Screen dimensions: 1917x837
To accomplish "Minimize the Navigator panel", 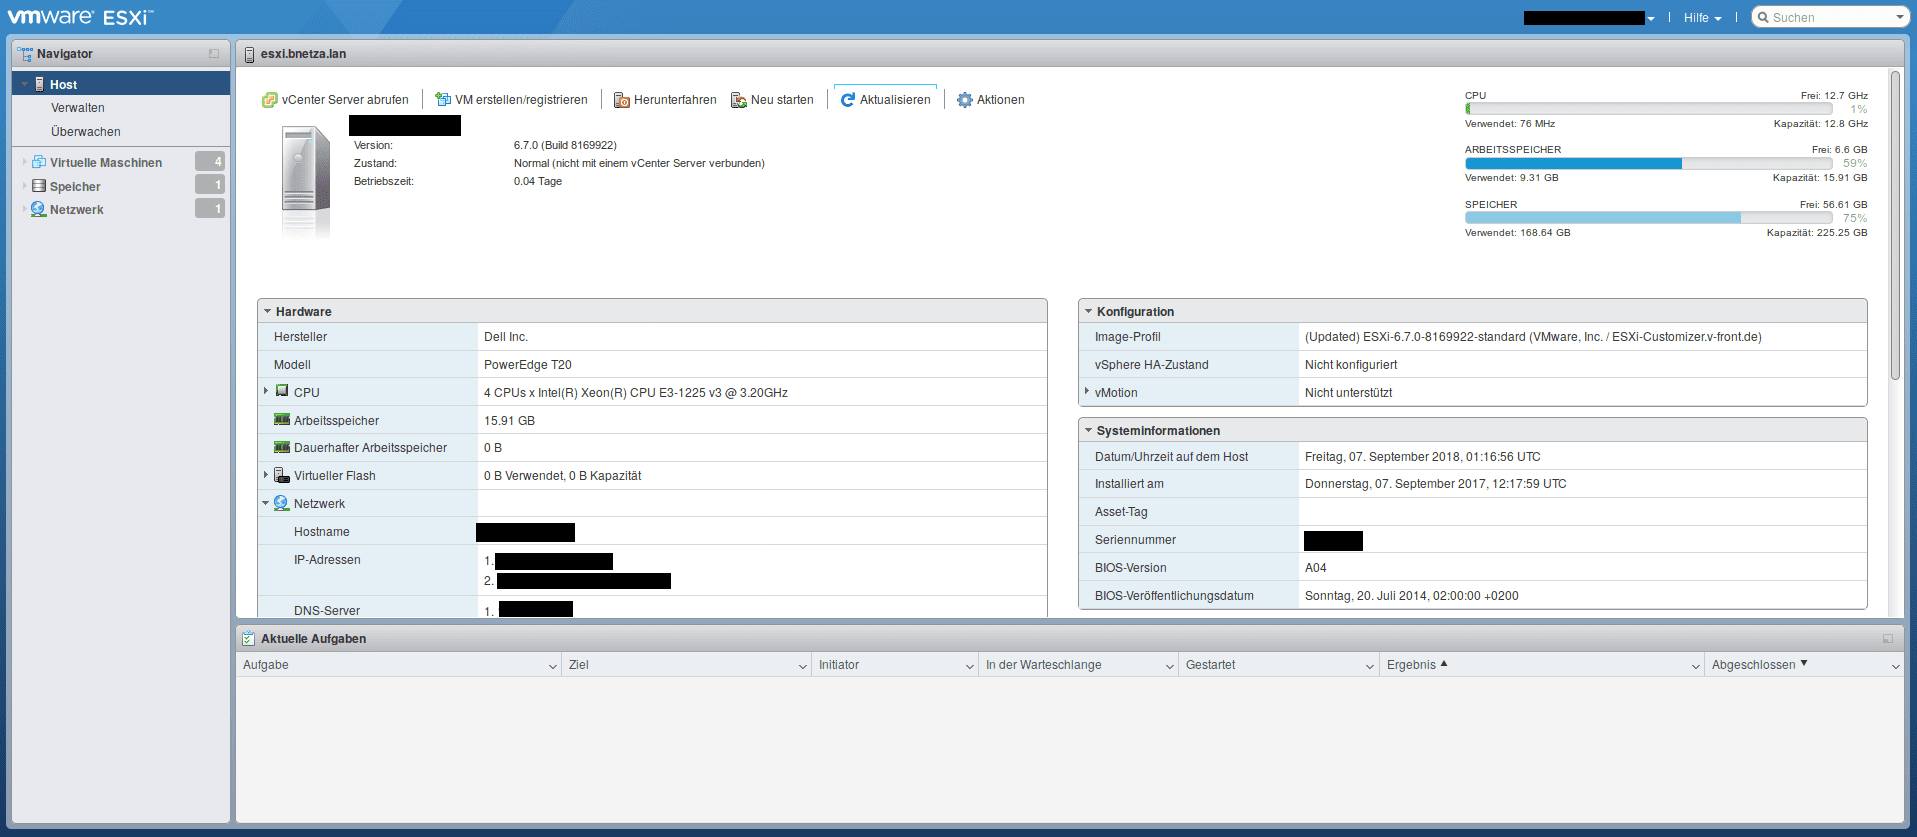I will click(x=214, y=54).
